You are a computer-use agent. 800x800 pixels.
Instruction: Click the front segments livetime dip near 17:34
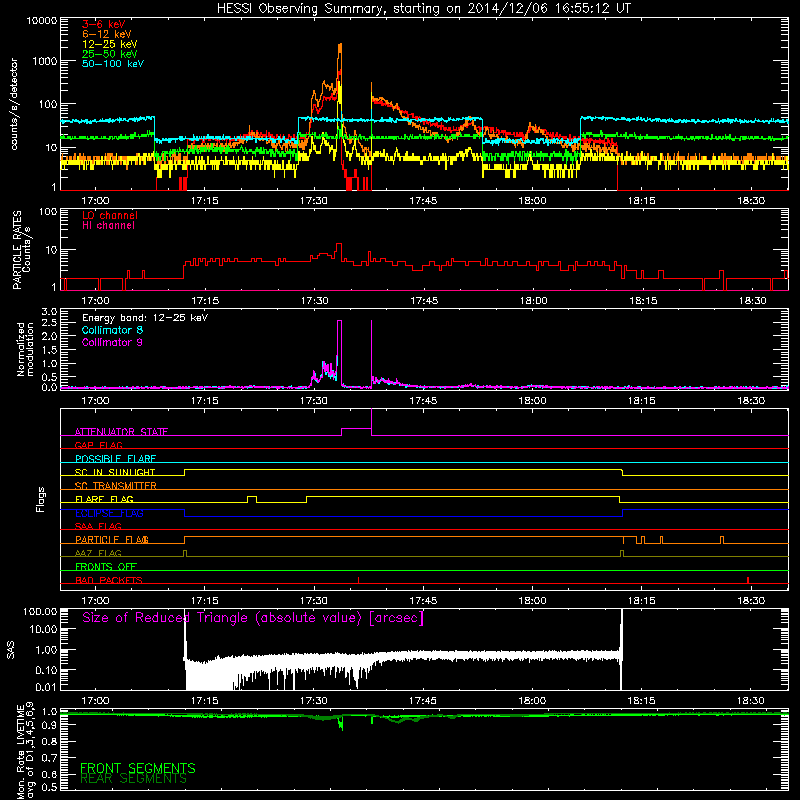(x=341, y=724)
